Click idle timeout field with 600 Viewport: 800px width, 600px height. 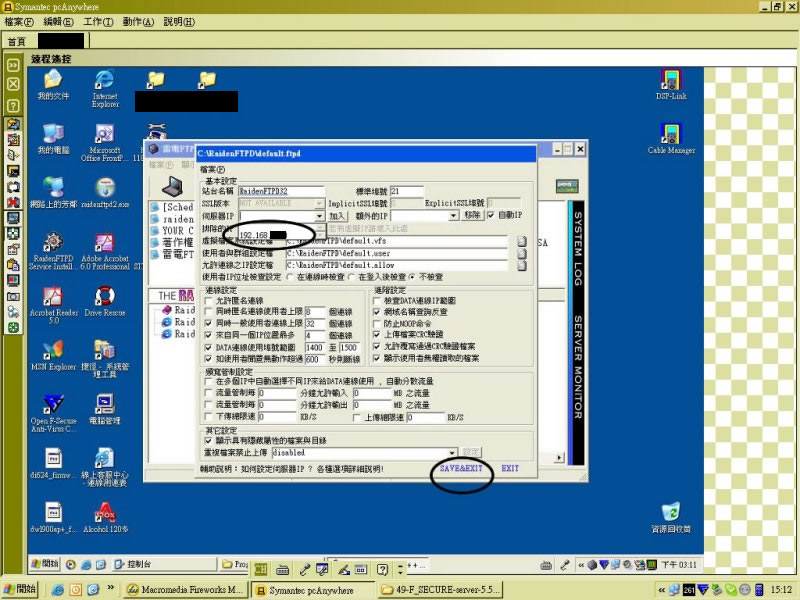click(x=315, y=359)
